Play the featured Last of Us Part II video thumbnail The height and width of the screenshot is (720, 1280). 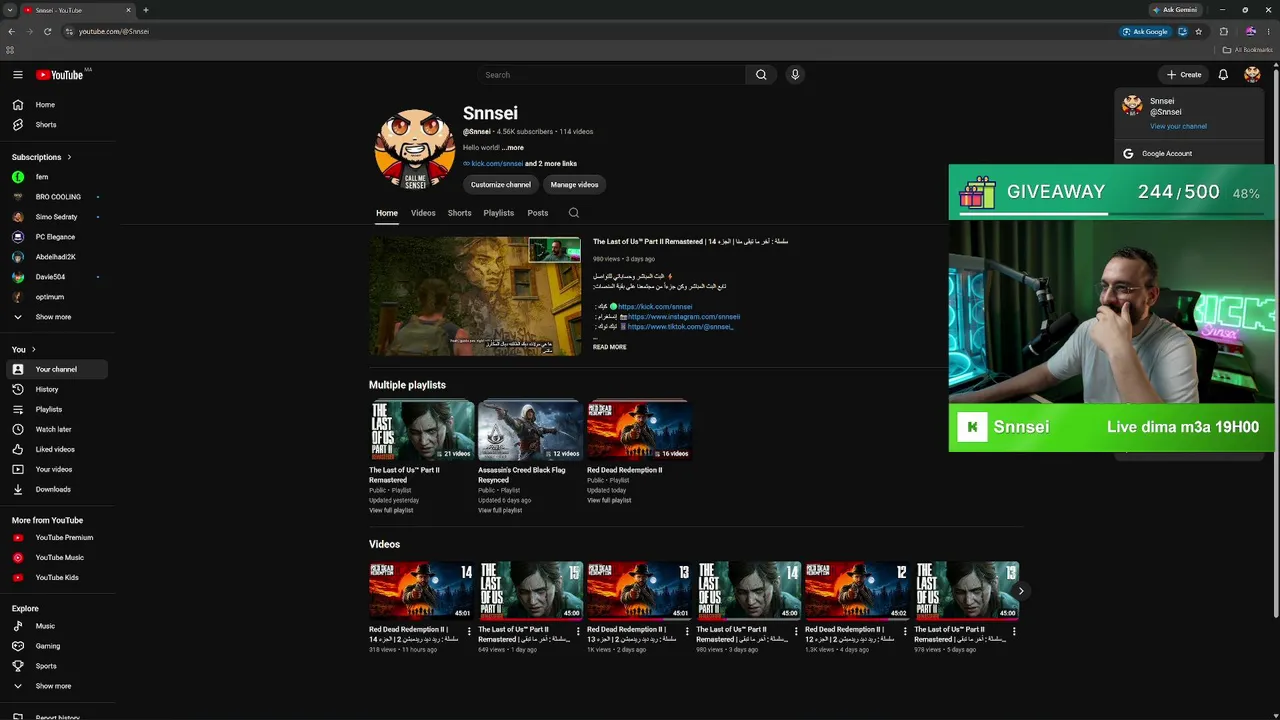[475, 296]
